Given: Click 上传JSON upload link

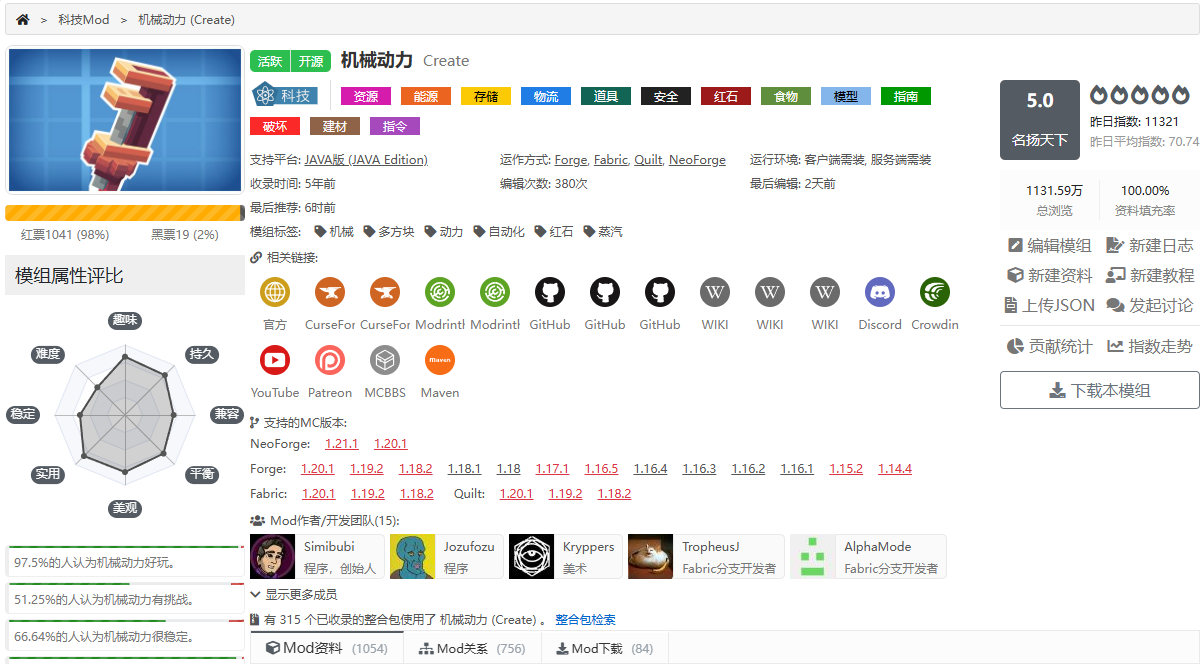Looking at the screenshot, I should tap(1049, 305).
